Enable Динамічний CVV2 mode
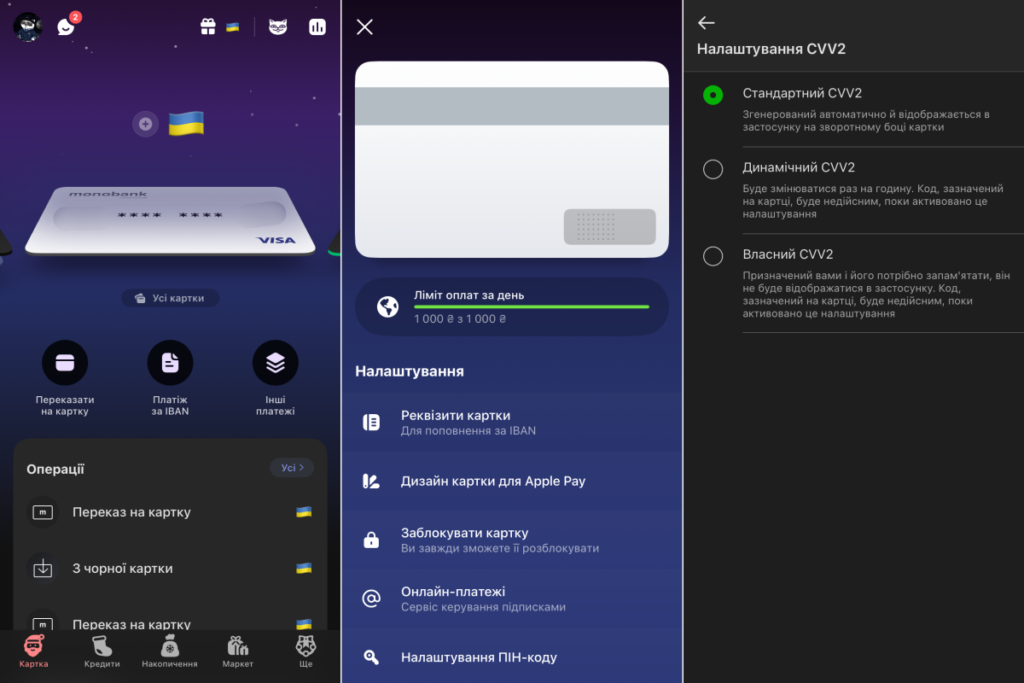1024x683 pixels. [713, 169]
